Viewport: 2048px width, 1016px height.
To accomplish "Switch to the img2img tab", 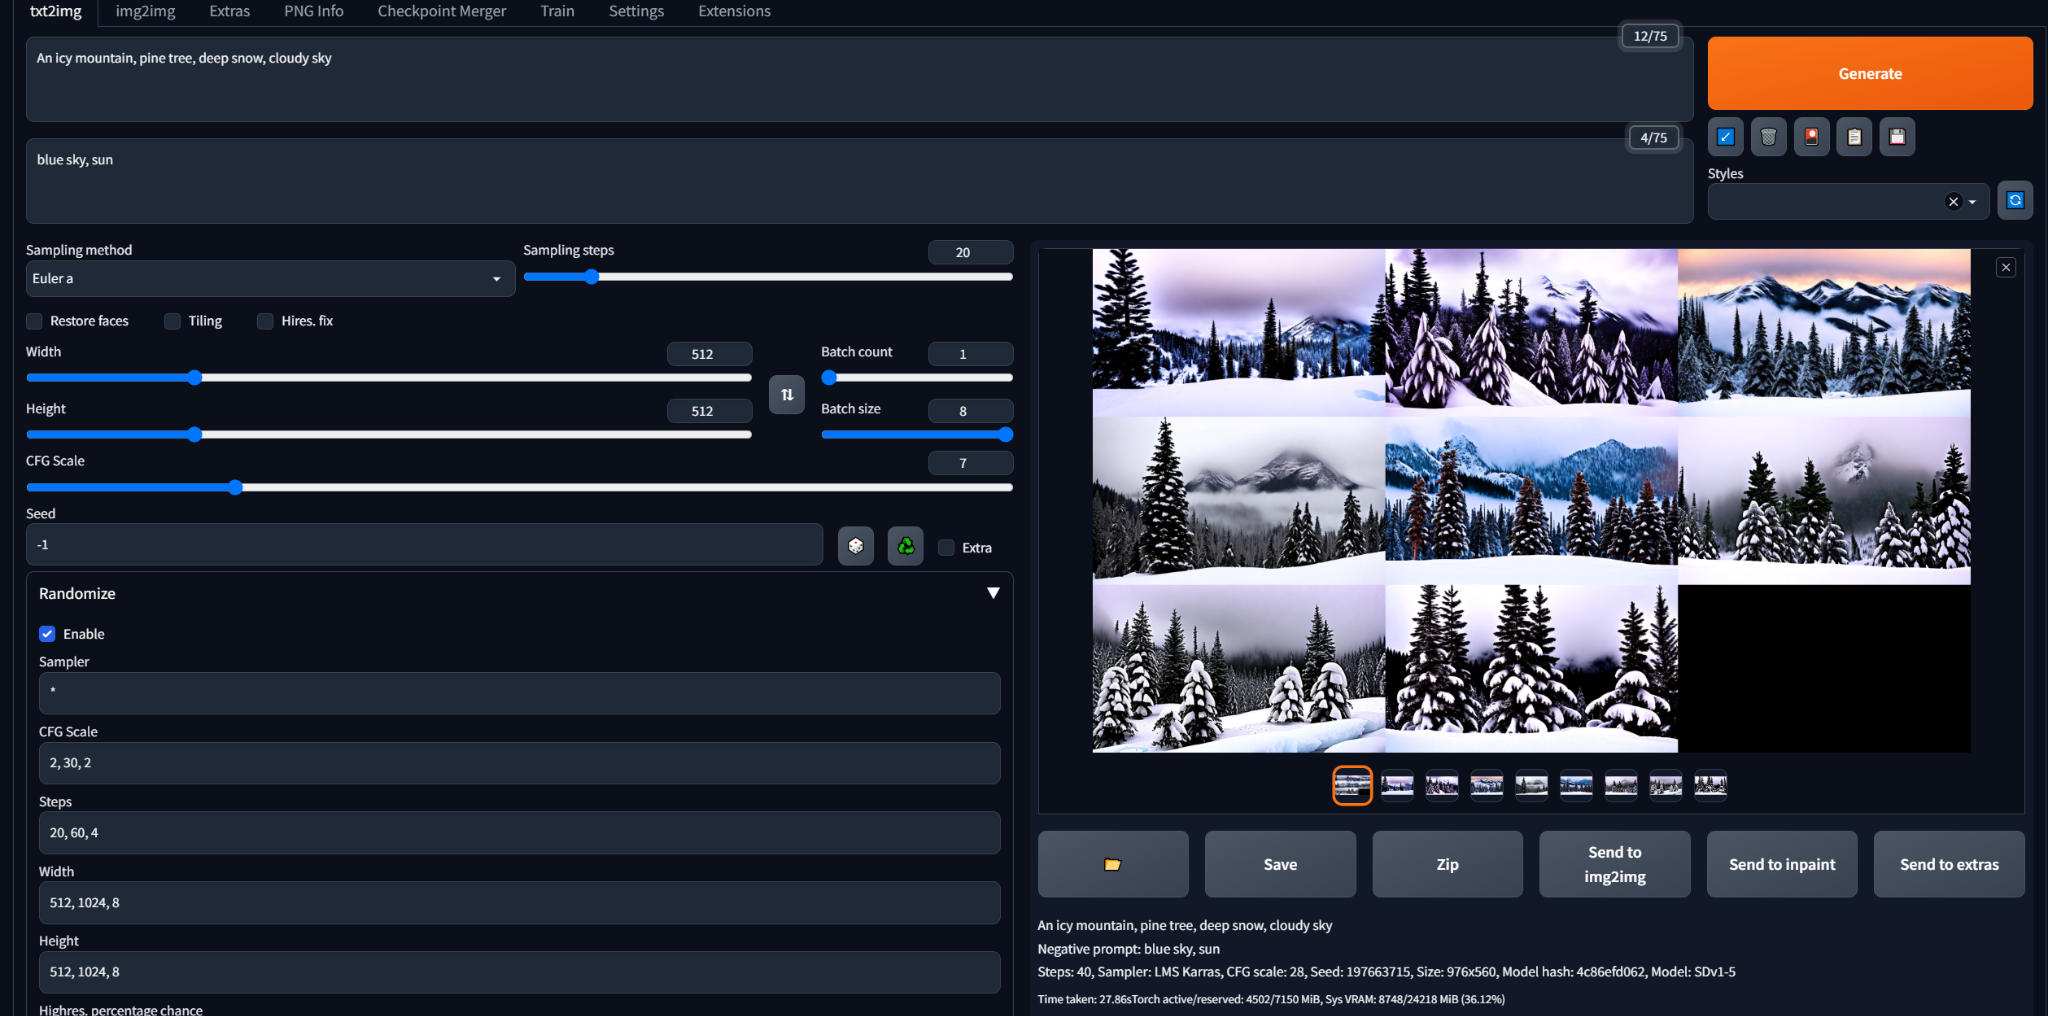I will click(x=145, y=11).
